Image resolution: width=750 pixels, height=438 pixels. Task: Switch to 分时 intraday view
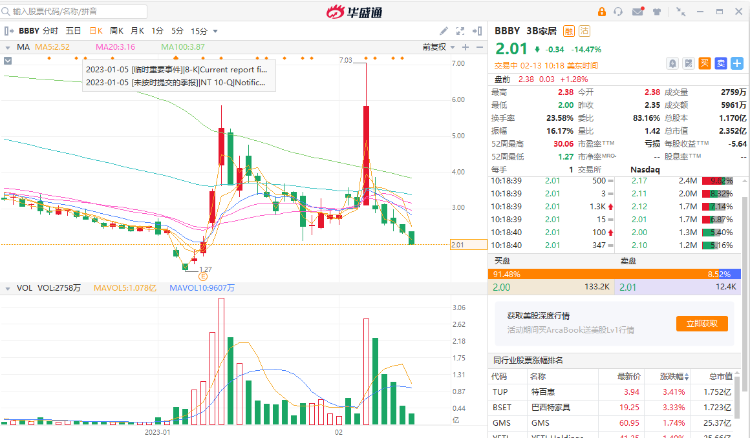tap(50, 31)
